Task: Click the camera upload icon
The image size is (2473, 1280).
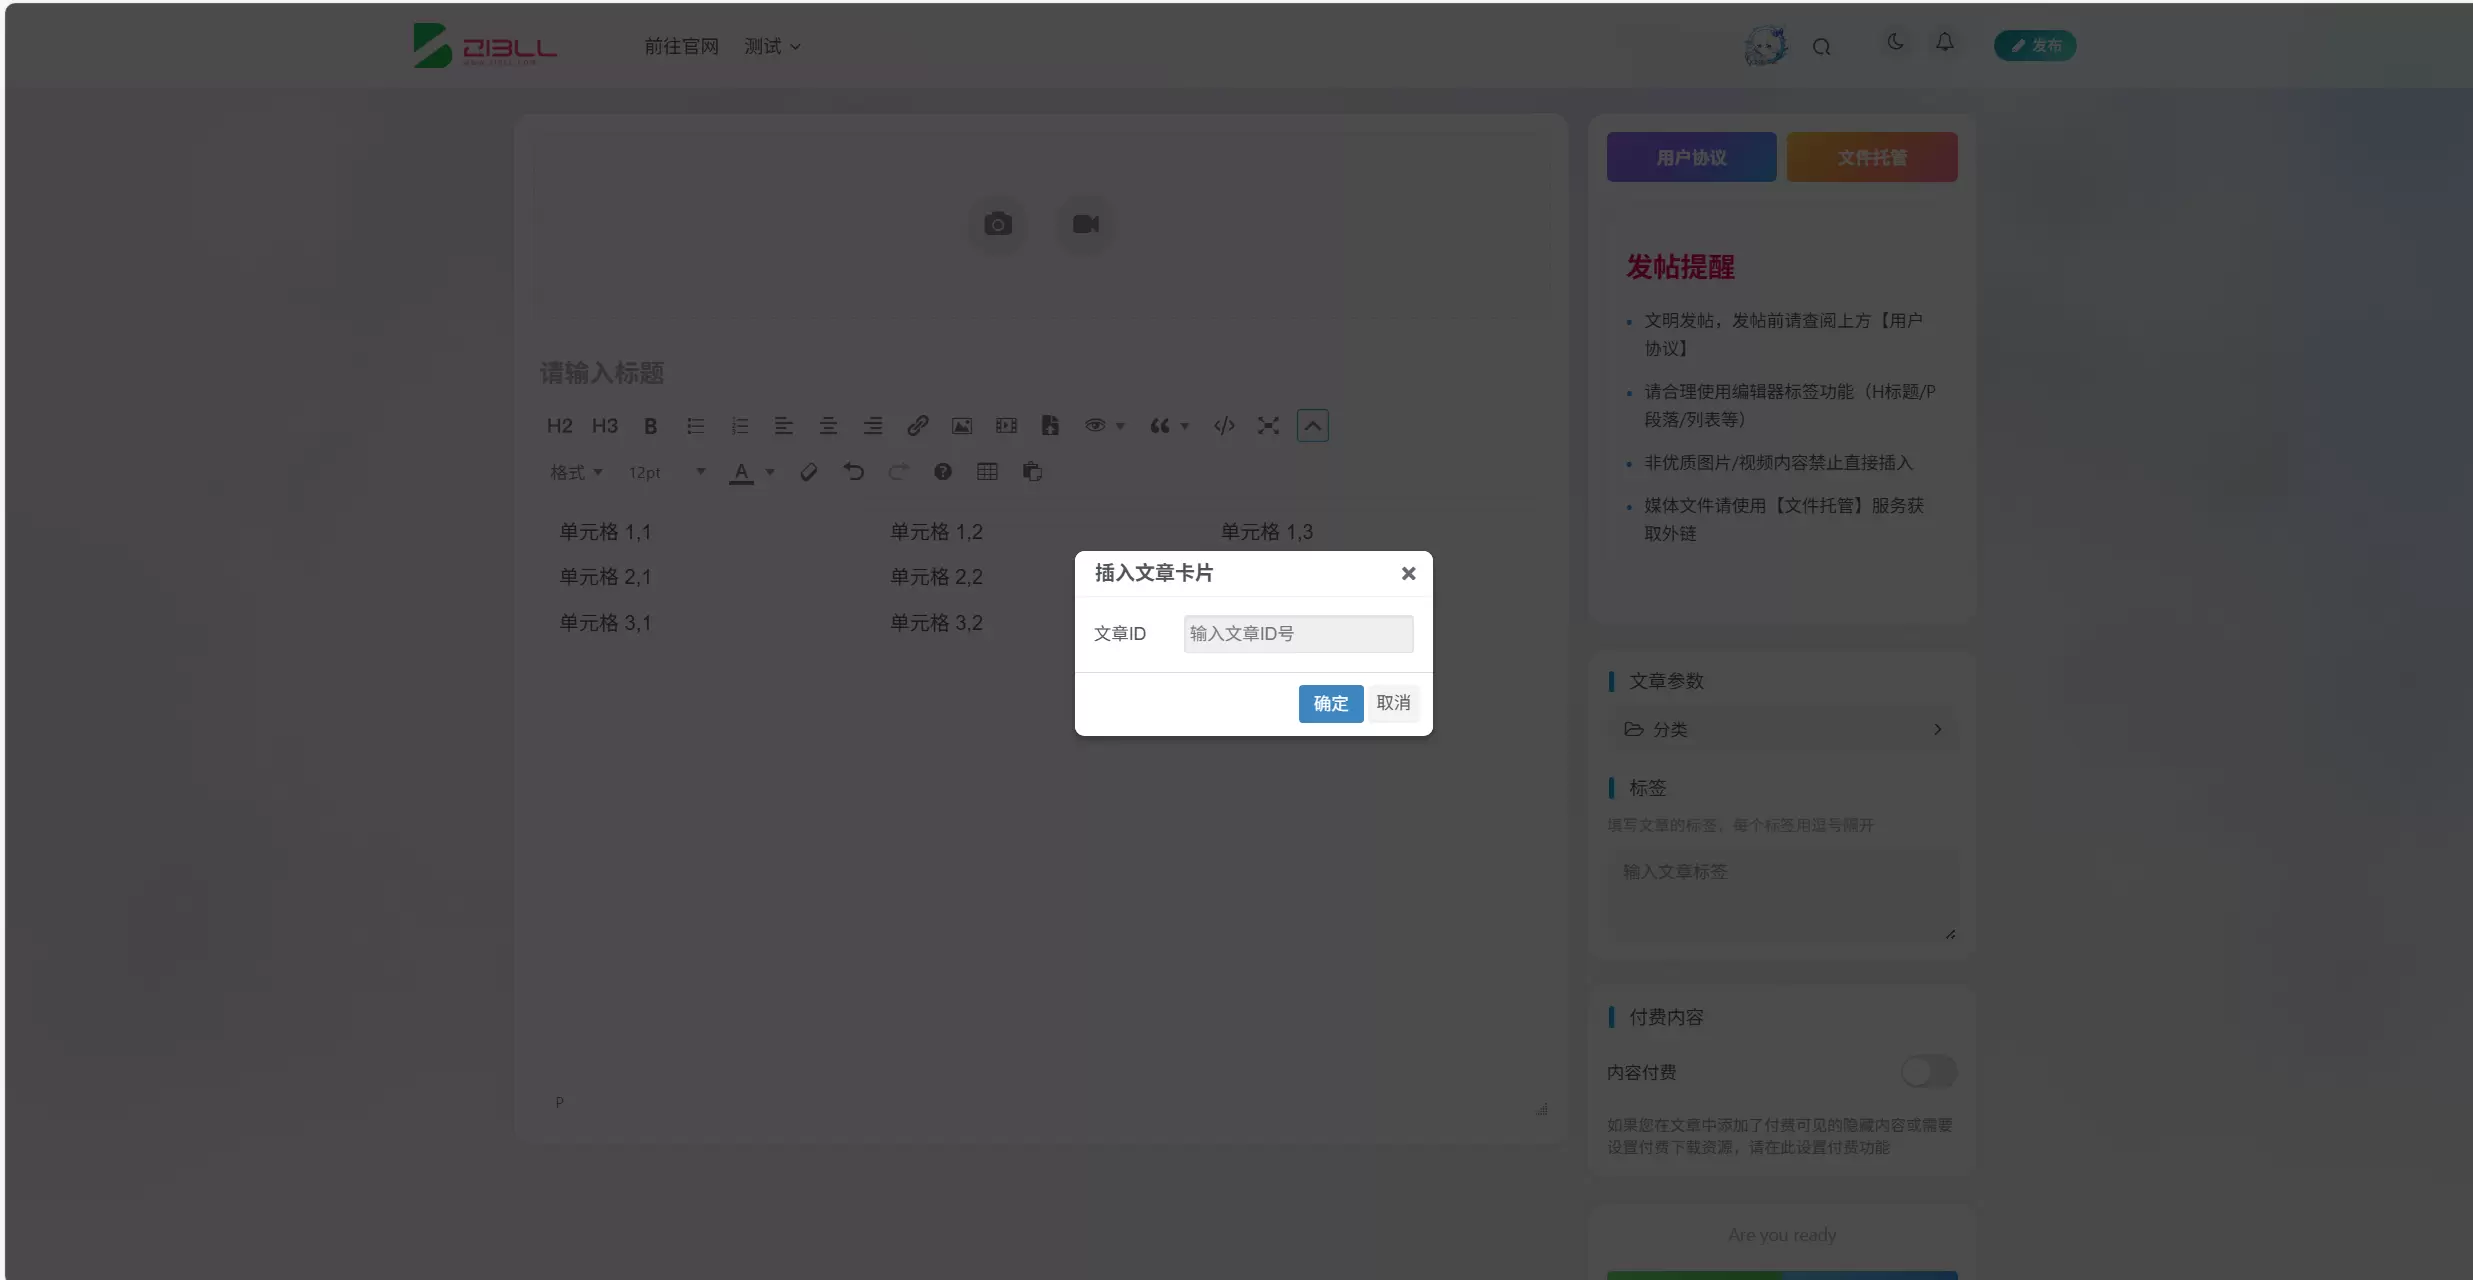Action: click(x=997, y=224)
